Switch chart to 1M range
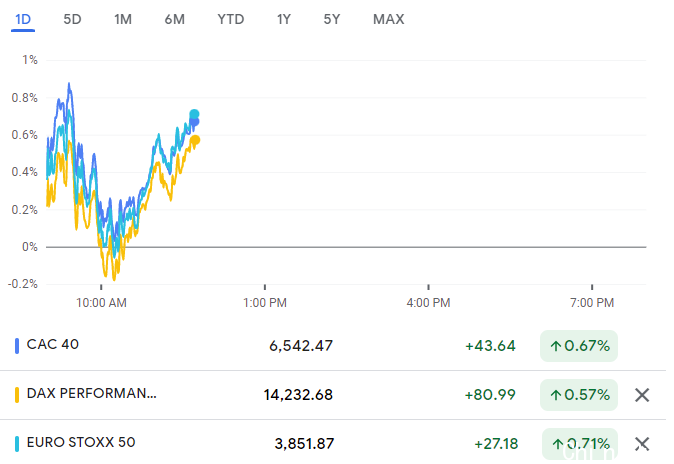This screenshot has width=674, height=464. tap(123, 19)
